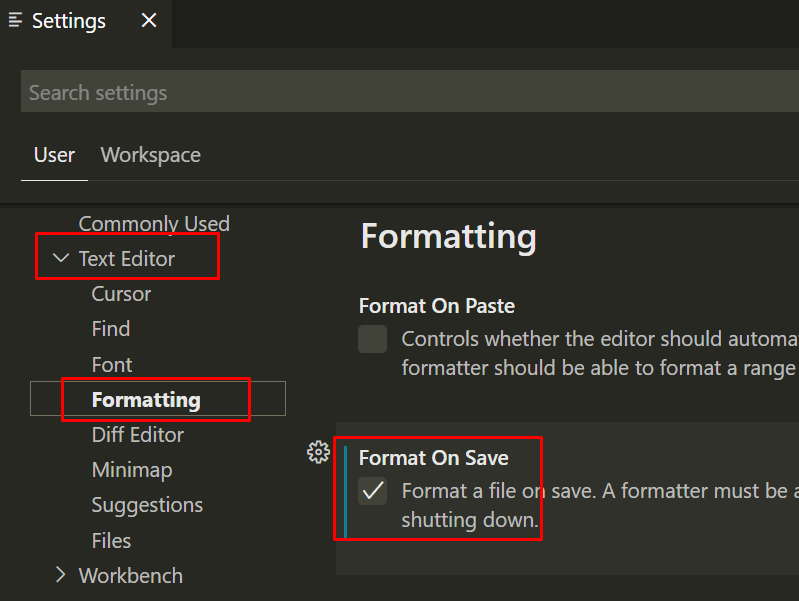The height and width of the screenshot is (601, 799).
Task: Expand the Workbench section chevron
Action: pyautogui.click(x=61, y=574)
